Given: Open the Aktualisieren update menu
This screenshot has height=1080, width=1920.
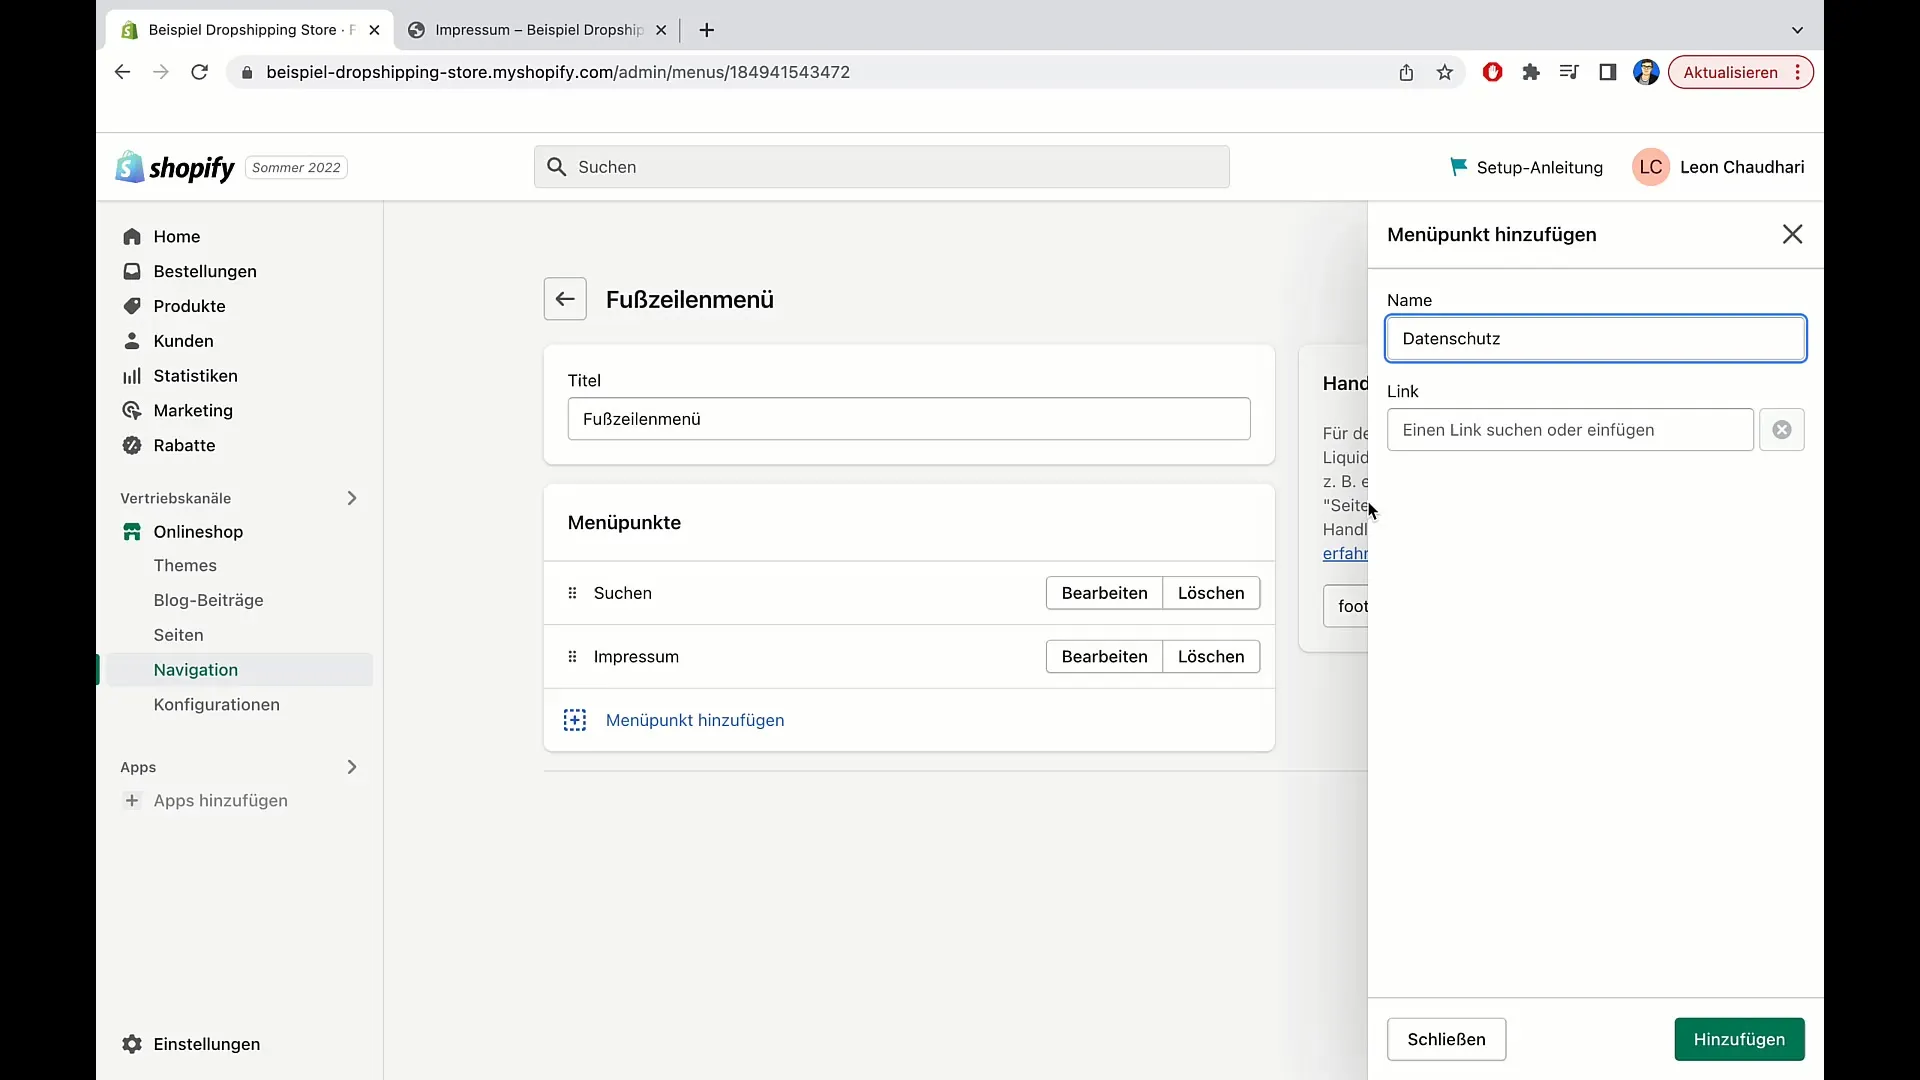Looking at the screenshot, I should (1740, 72).
